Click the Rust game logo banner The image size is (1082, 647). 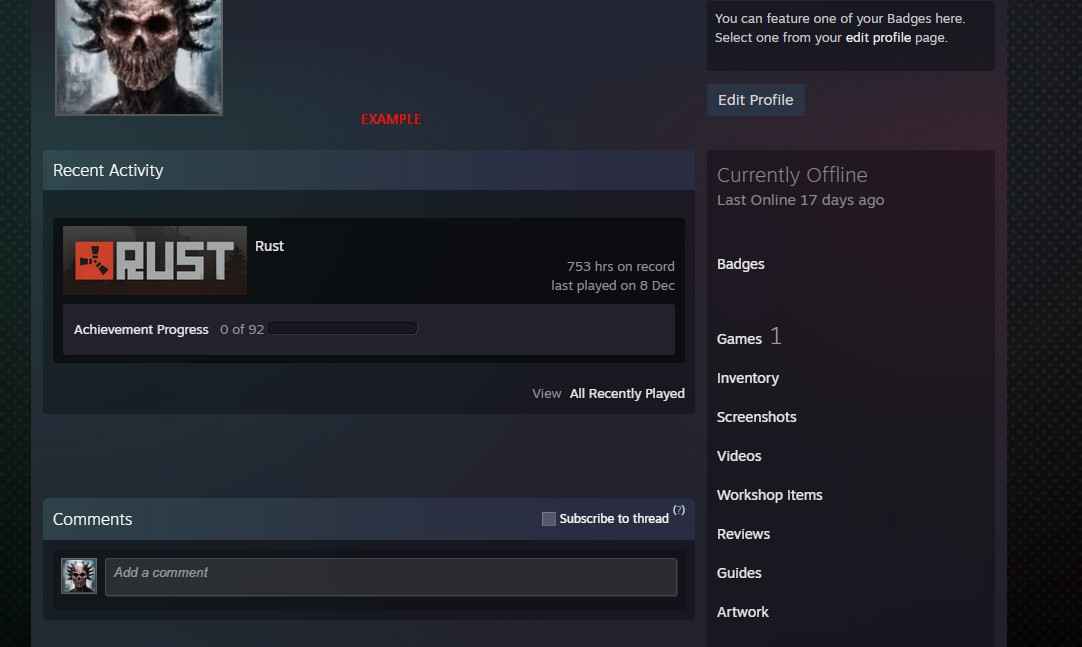click(155, 260)
